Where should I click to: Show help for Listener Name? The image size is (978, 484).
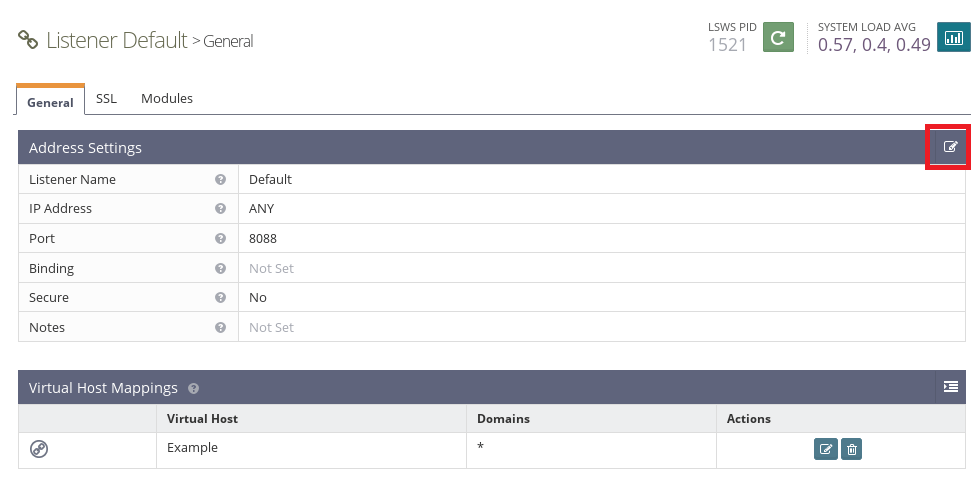220,180
